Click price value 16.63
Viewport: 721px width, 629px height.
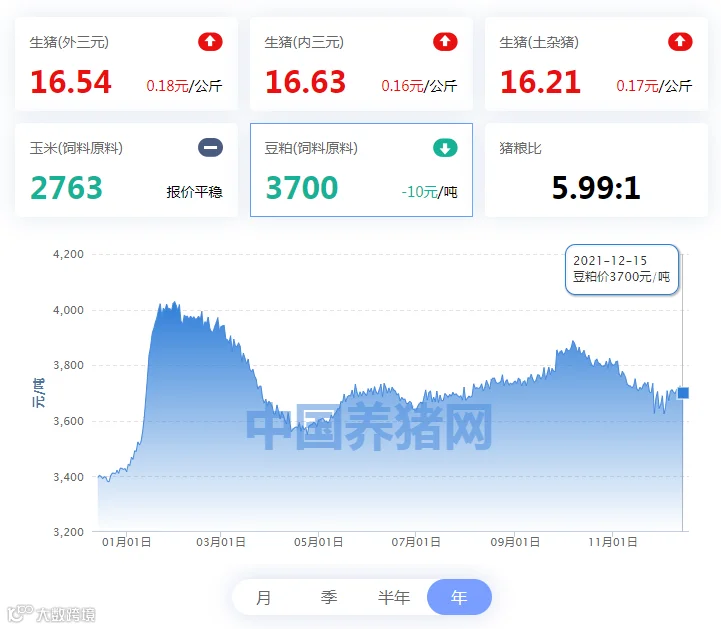pos(305,82)
